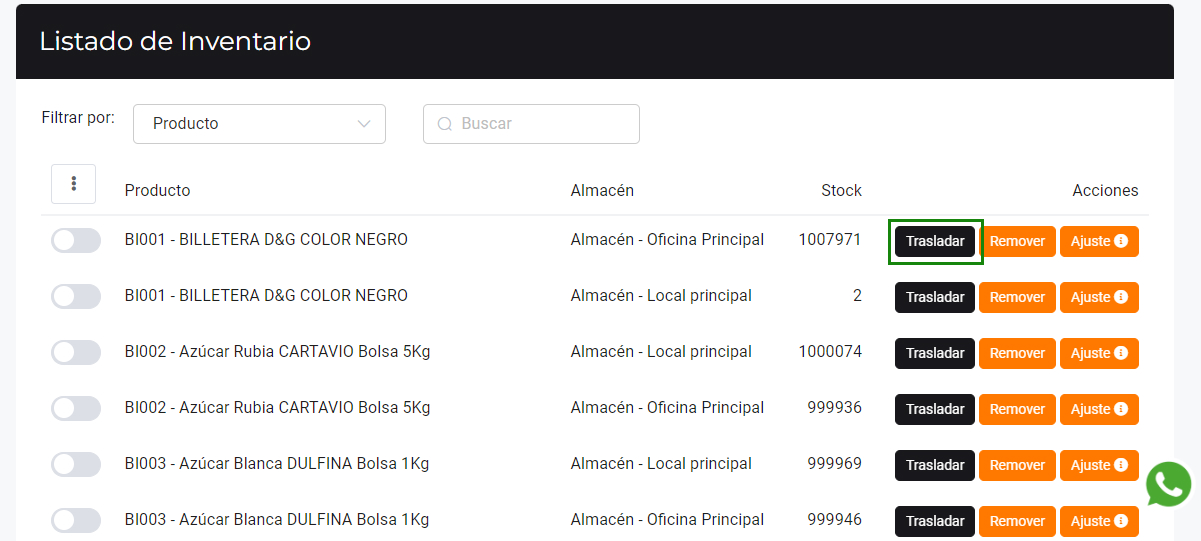Enable switch for Azúcar Rubia with stock 1000074

pyautogui.click(x=76, y=353)
